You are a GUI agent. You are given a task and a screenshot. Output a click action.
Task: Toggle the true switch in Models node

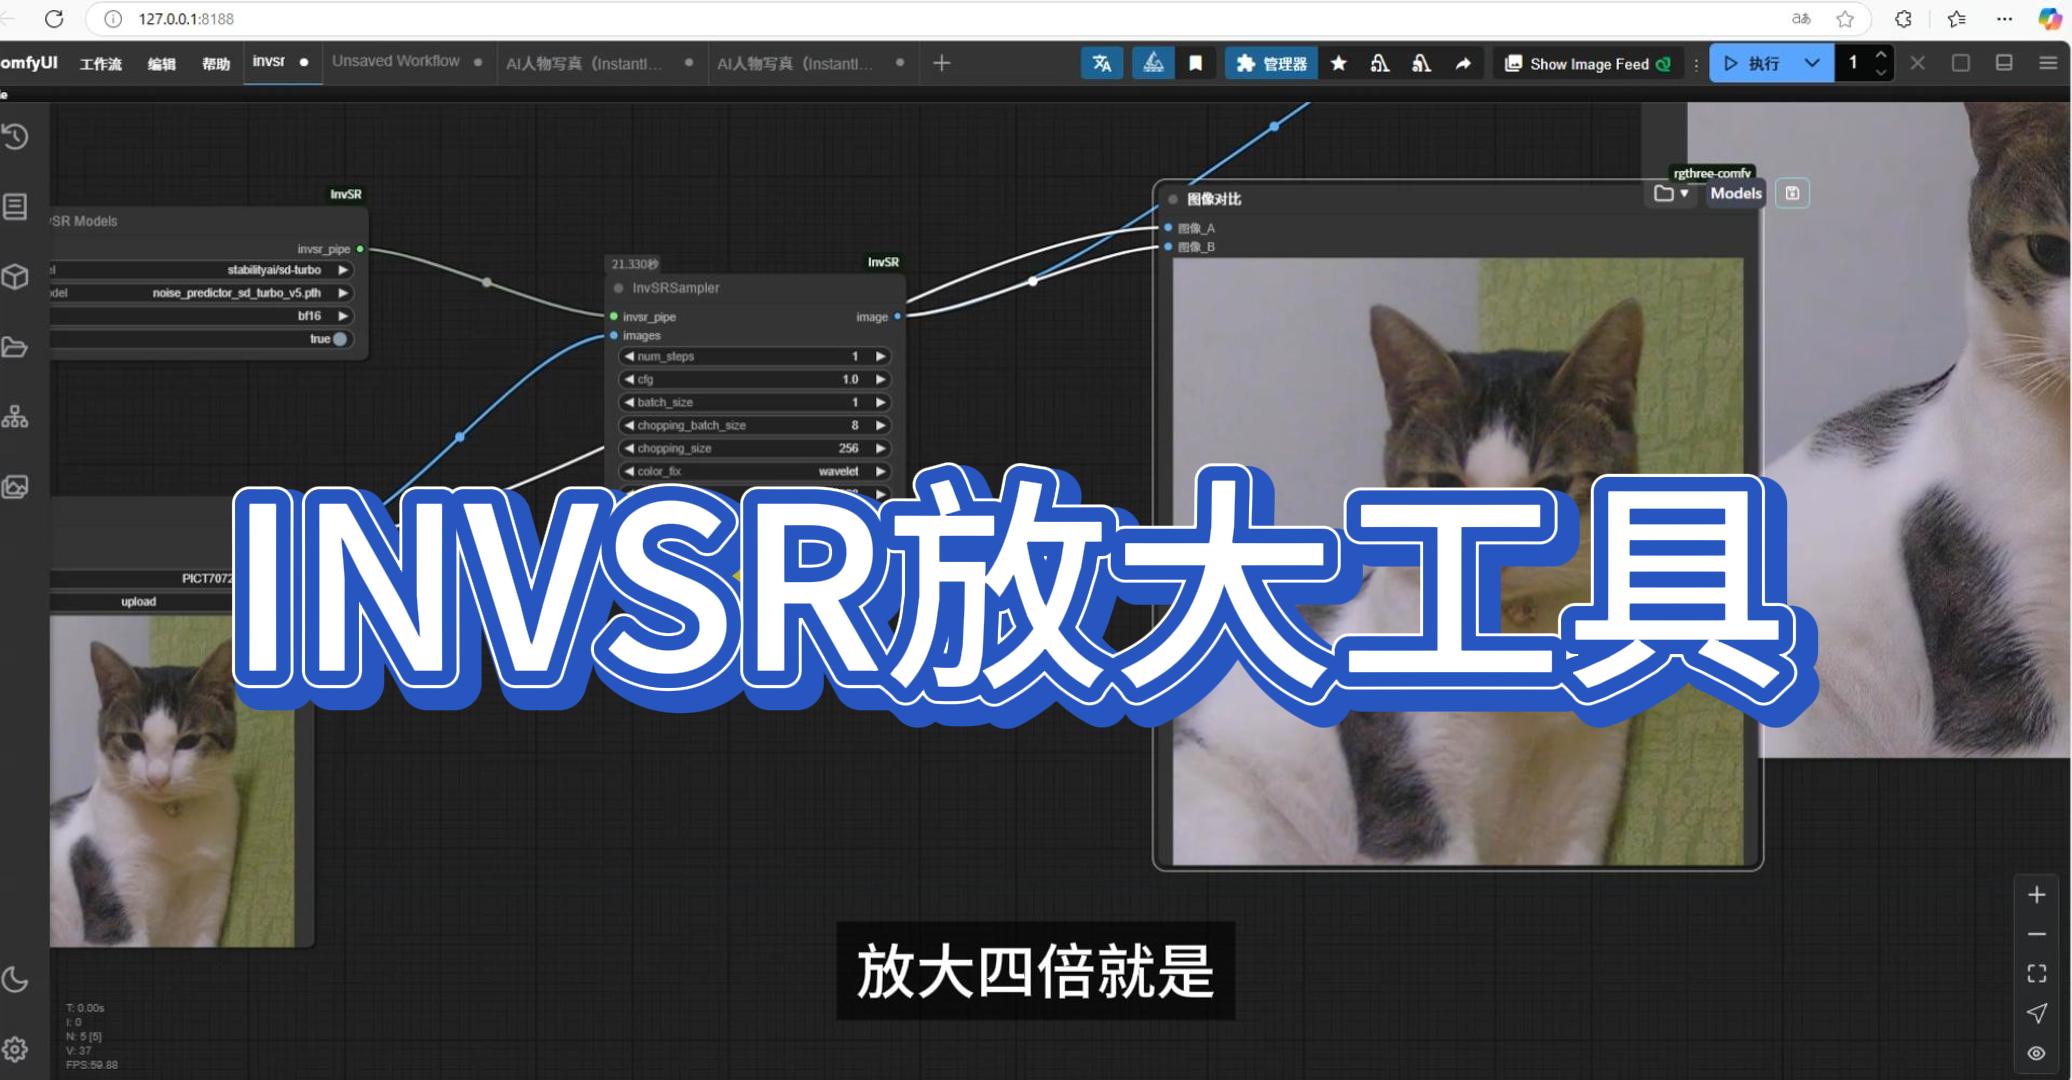click(x=340, y=339)
